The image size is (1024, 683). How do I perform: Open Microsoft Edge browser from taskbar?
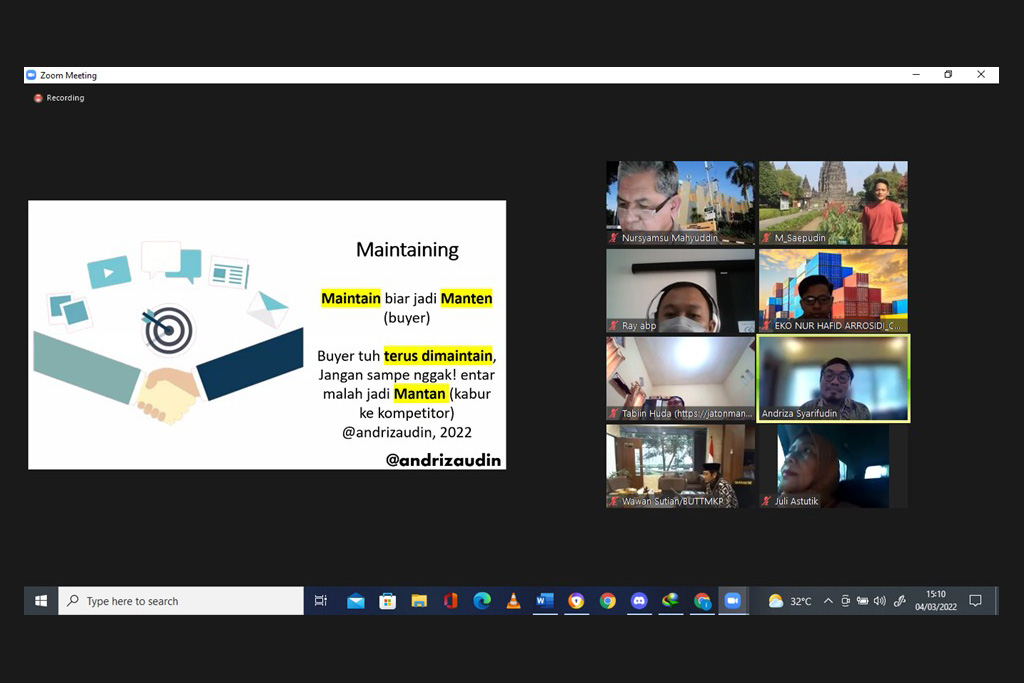point(482,601)
